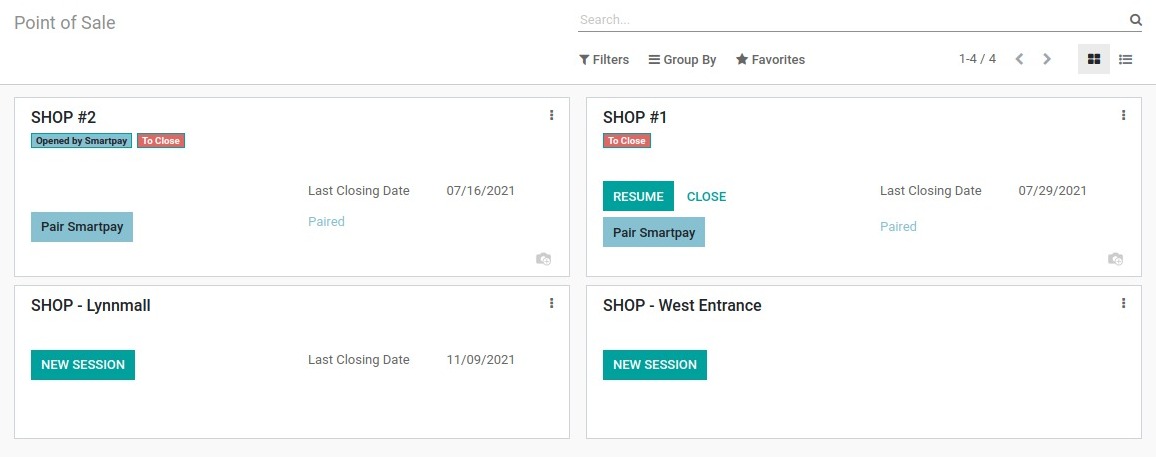
Task: Open SHOP - Lynnmall three-dot menu
Action: (551, 303)
